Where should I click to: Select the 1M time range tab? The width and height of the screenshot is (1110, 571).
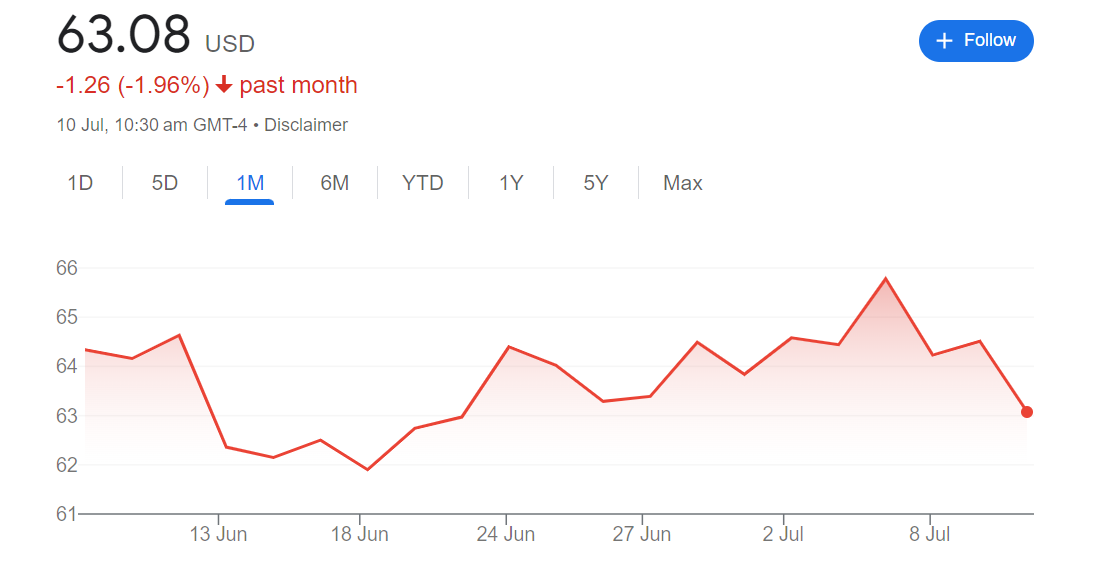click(250, 183)
